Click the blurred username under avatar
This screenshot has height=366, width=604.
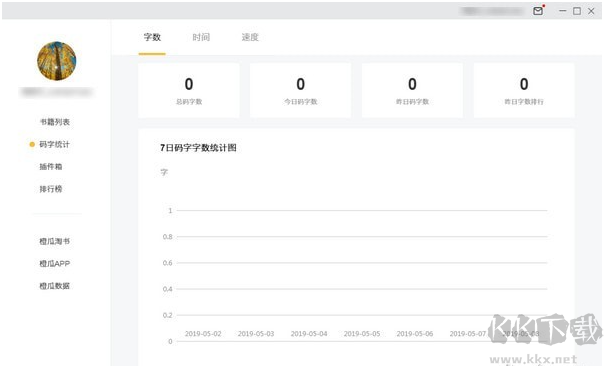click(57, 92)
